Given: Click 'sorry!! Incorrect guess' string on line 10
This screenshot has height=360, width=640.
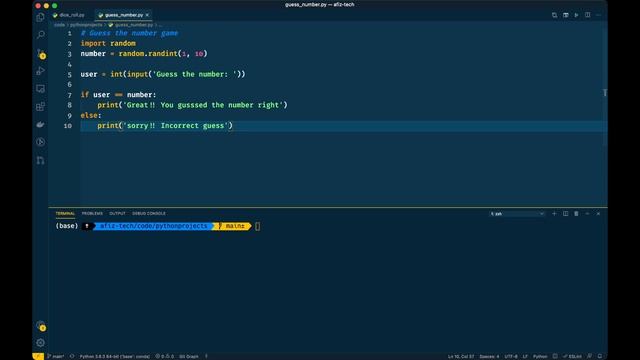Looking at the screenshot, I should (x=176, y=126).
